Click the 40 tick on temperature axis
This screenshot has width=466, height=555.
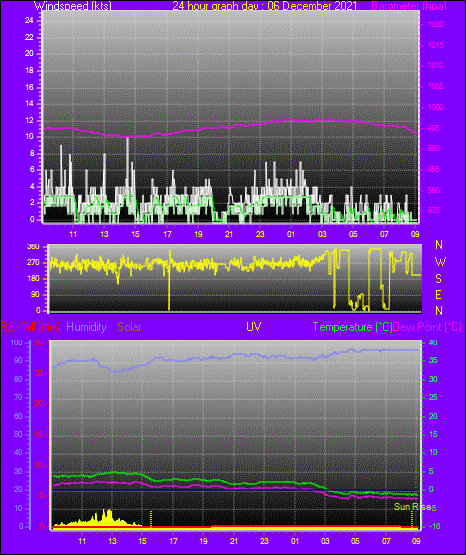point(433,343)
